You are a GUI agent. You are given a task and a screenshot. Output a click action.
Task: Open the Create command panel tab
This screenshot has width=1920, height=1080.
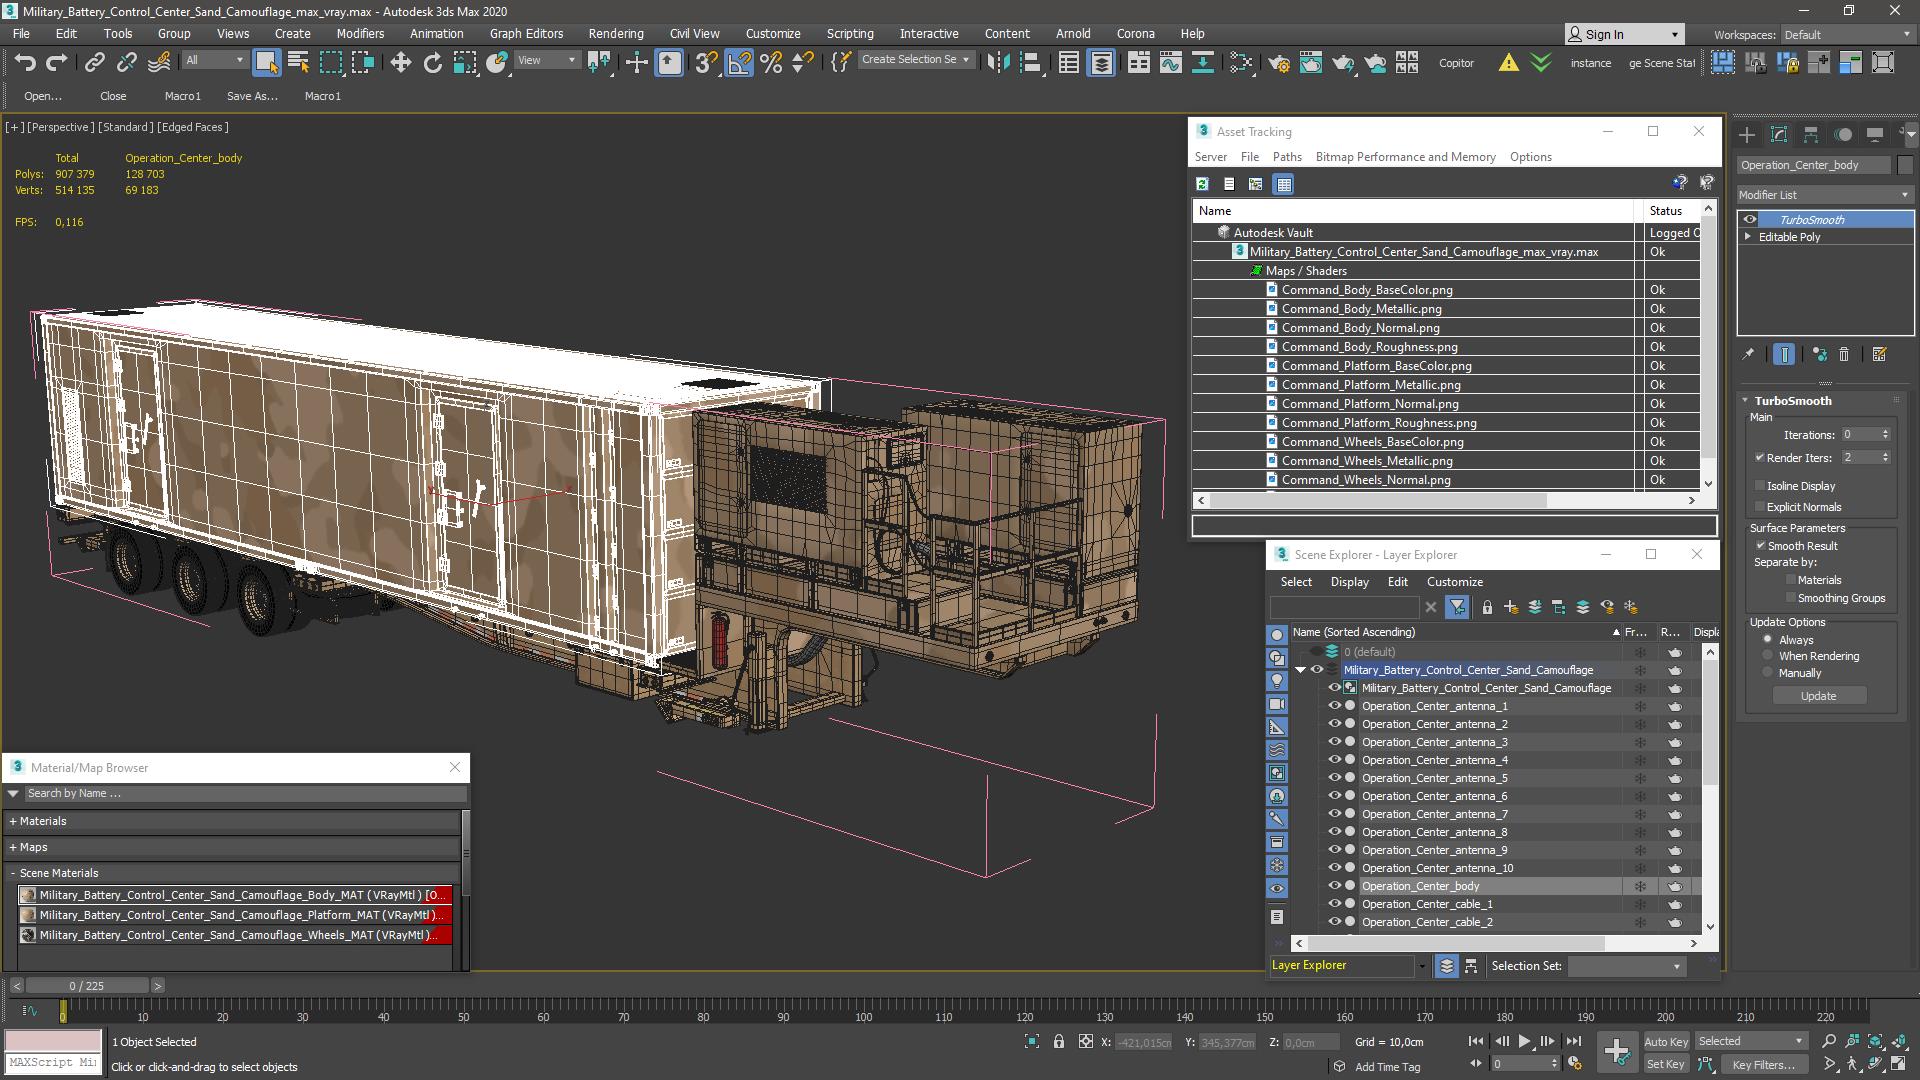tap(1747, 134)
